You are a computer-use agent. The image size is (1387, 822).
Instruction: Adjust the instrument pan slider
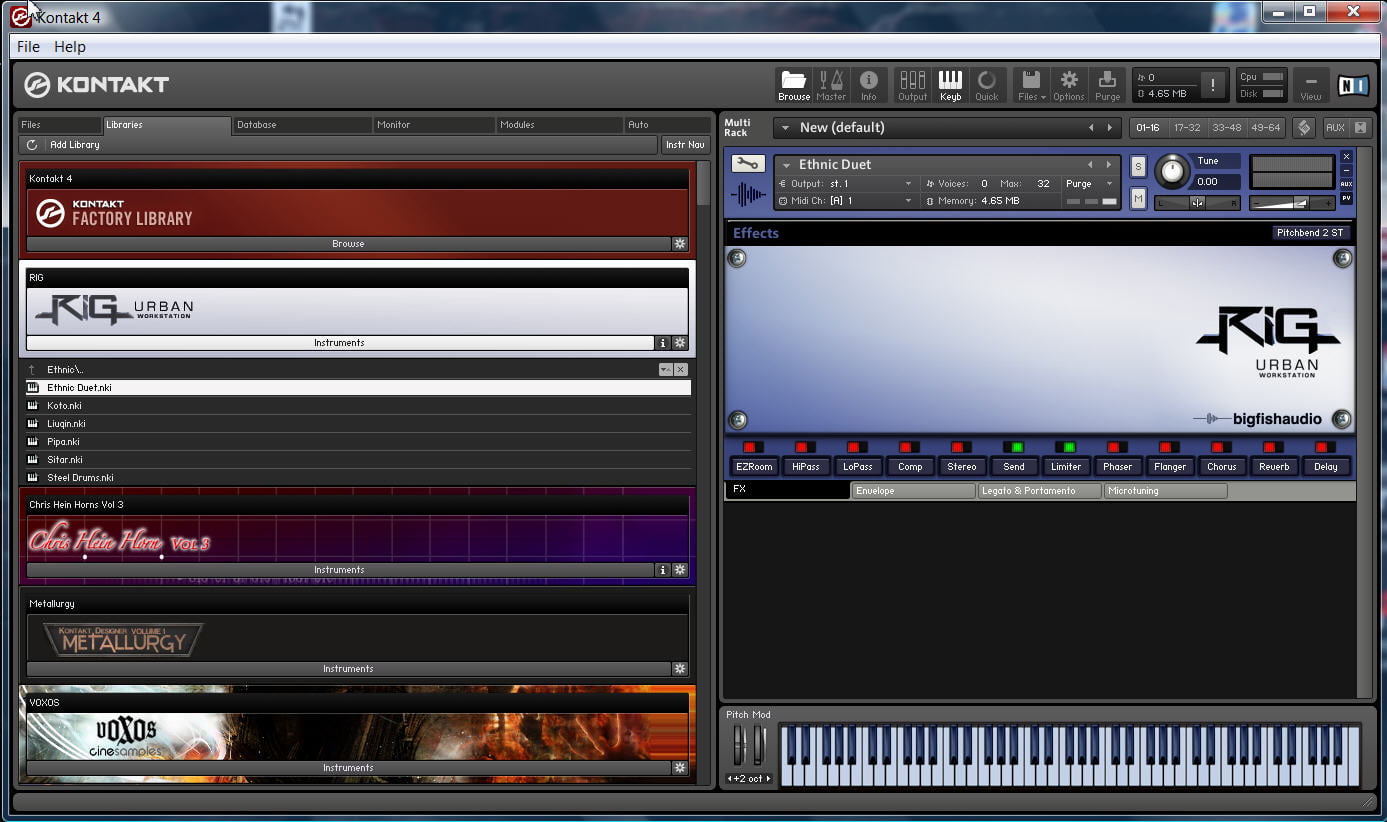[1198, 204]
